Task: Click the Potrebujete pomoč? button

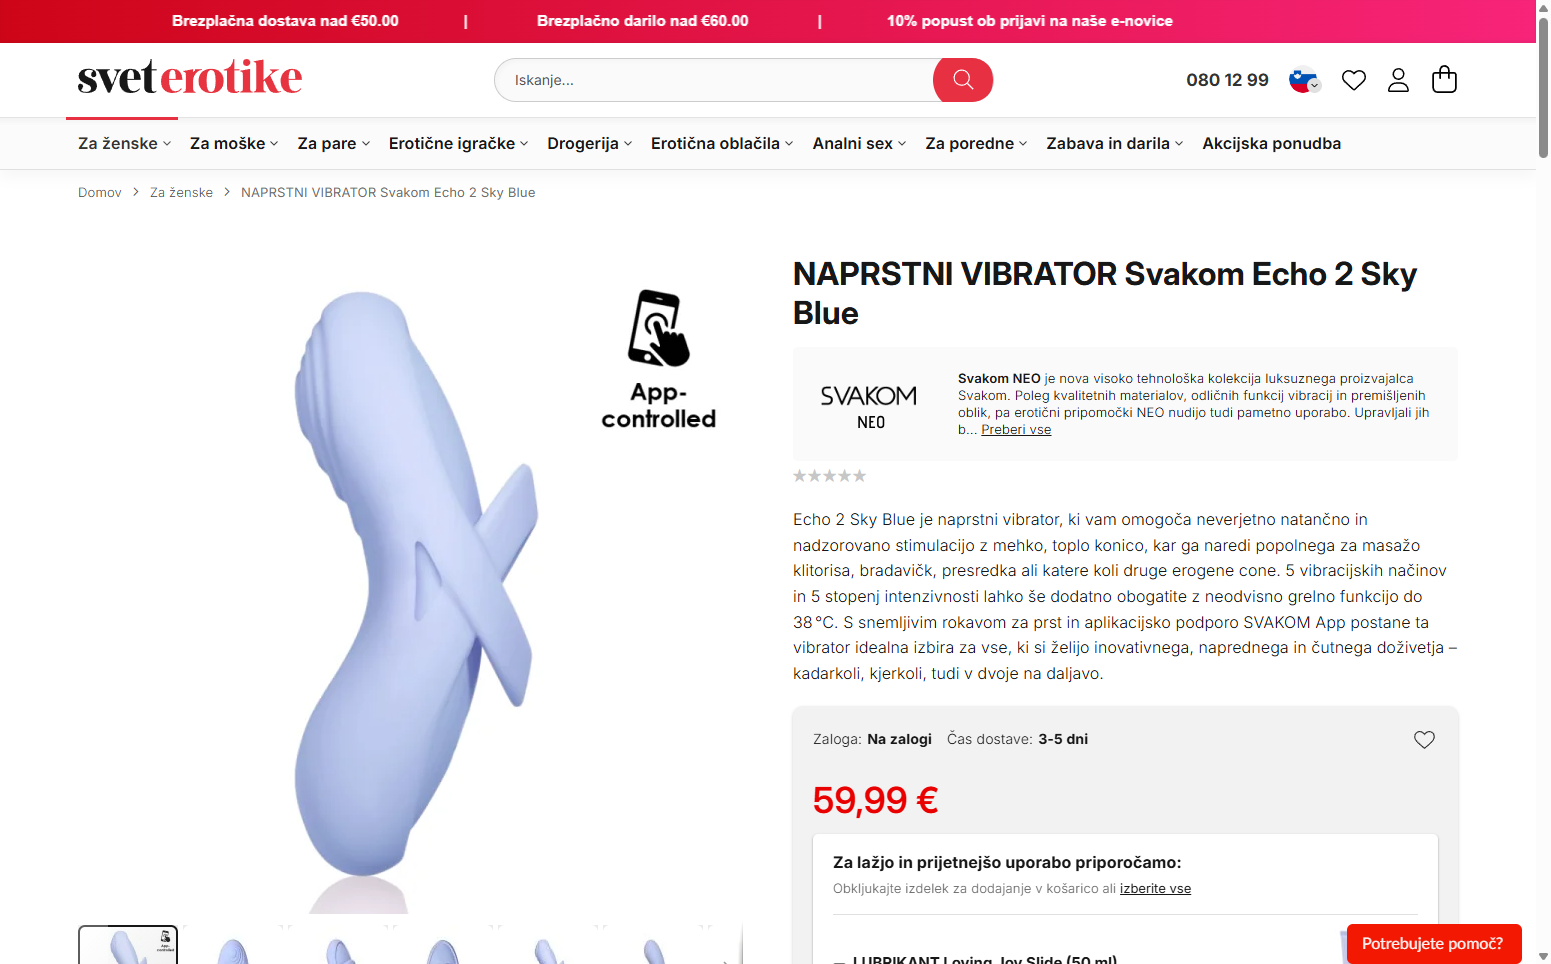Action: [x=1433, y=944]
